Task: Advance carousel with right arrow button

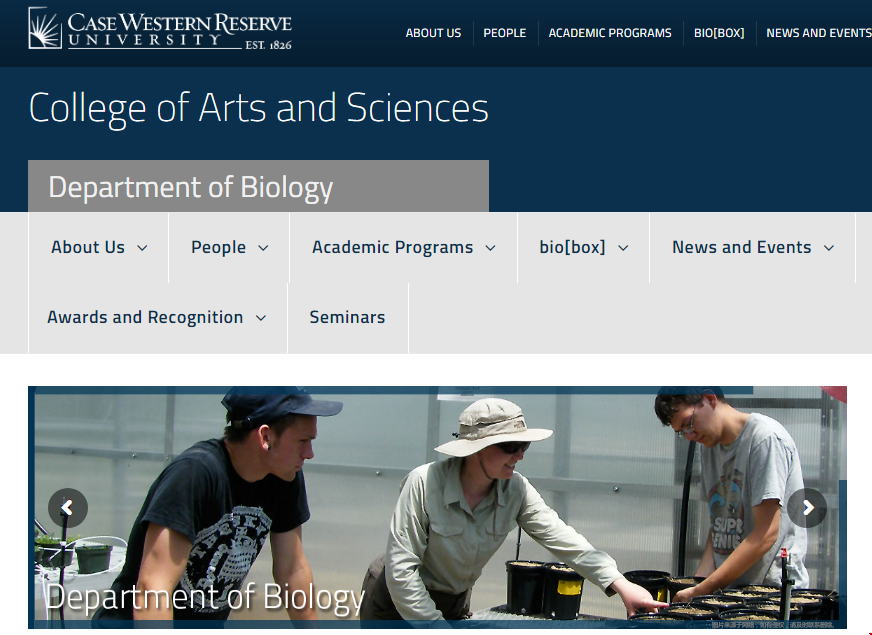Action: [807, 508]
